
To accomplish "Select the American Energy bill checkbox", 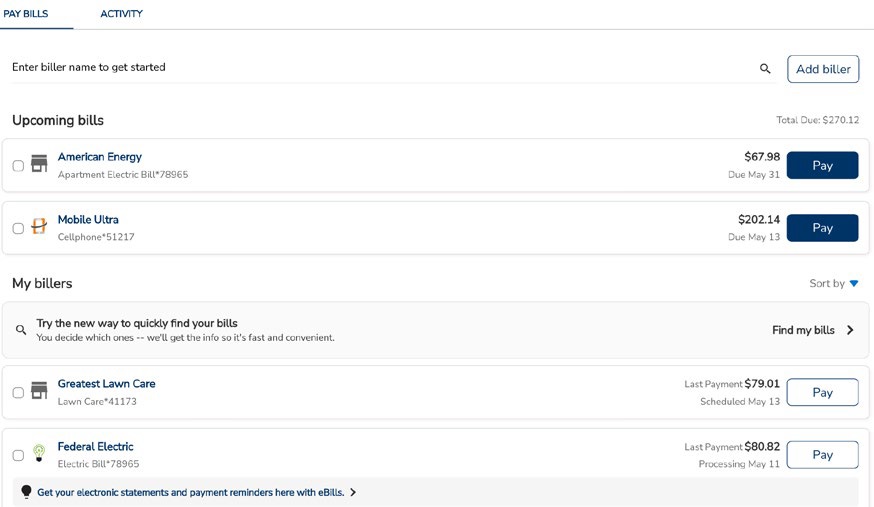I will 18,166.
